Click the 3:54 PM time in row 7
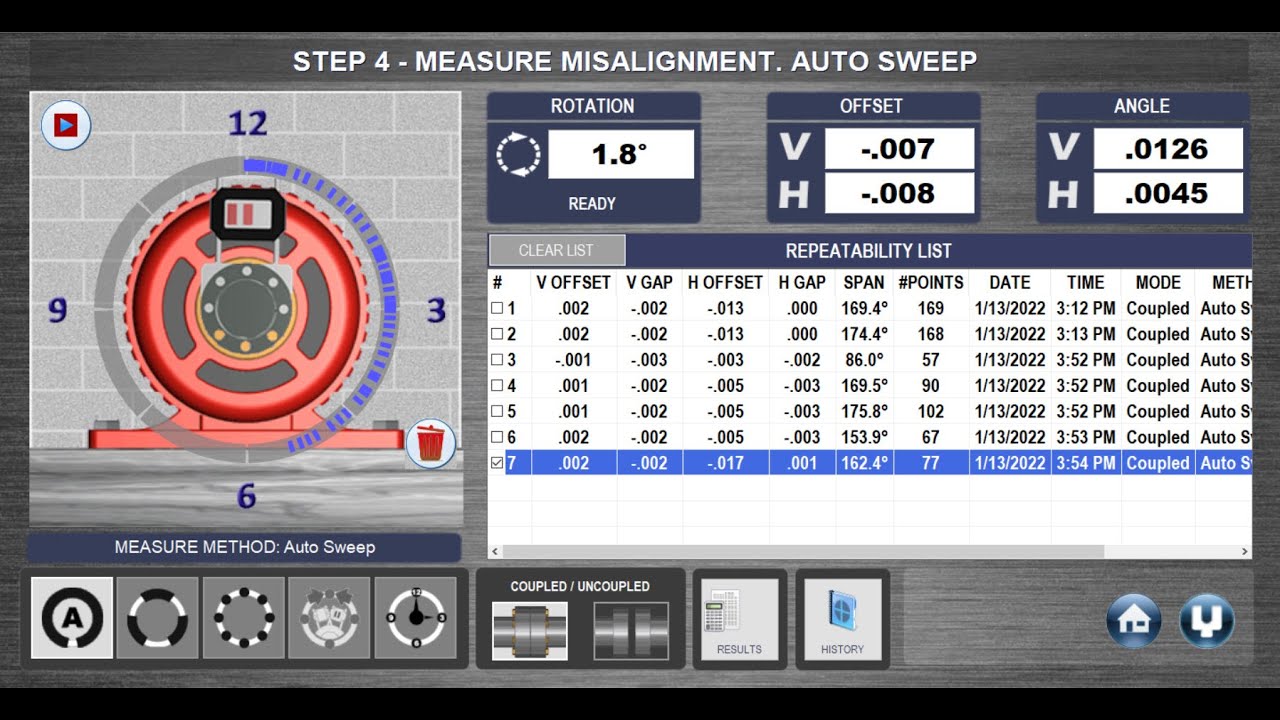Screen dimensions: 1280x720 [1086, 463]
